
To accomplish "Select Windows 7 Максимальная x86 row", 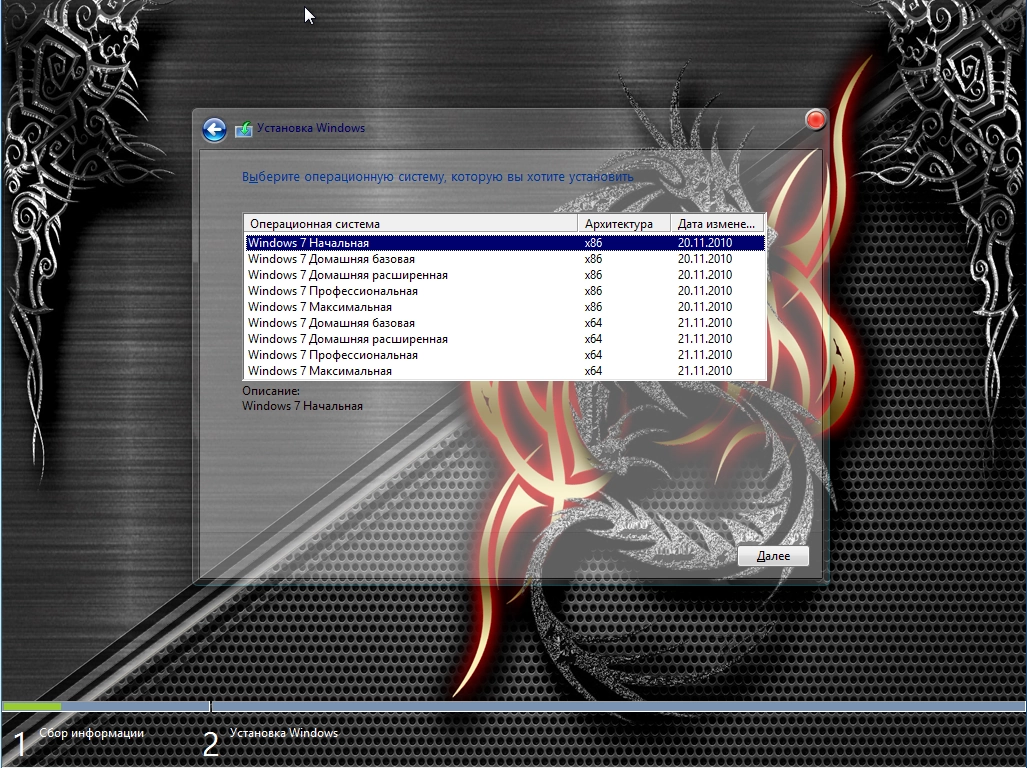I will click(505, 307).
